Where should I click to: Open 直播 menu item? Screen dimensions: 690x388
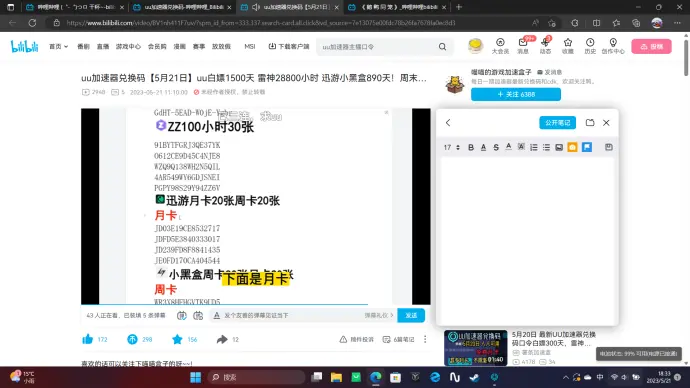click(x=103, y=47)
